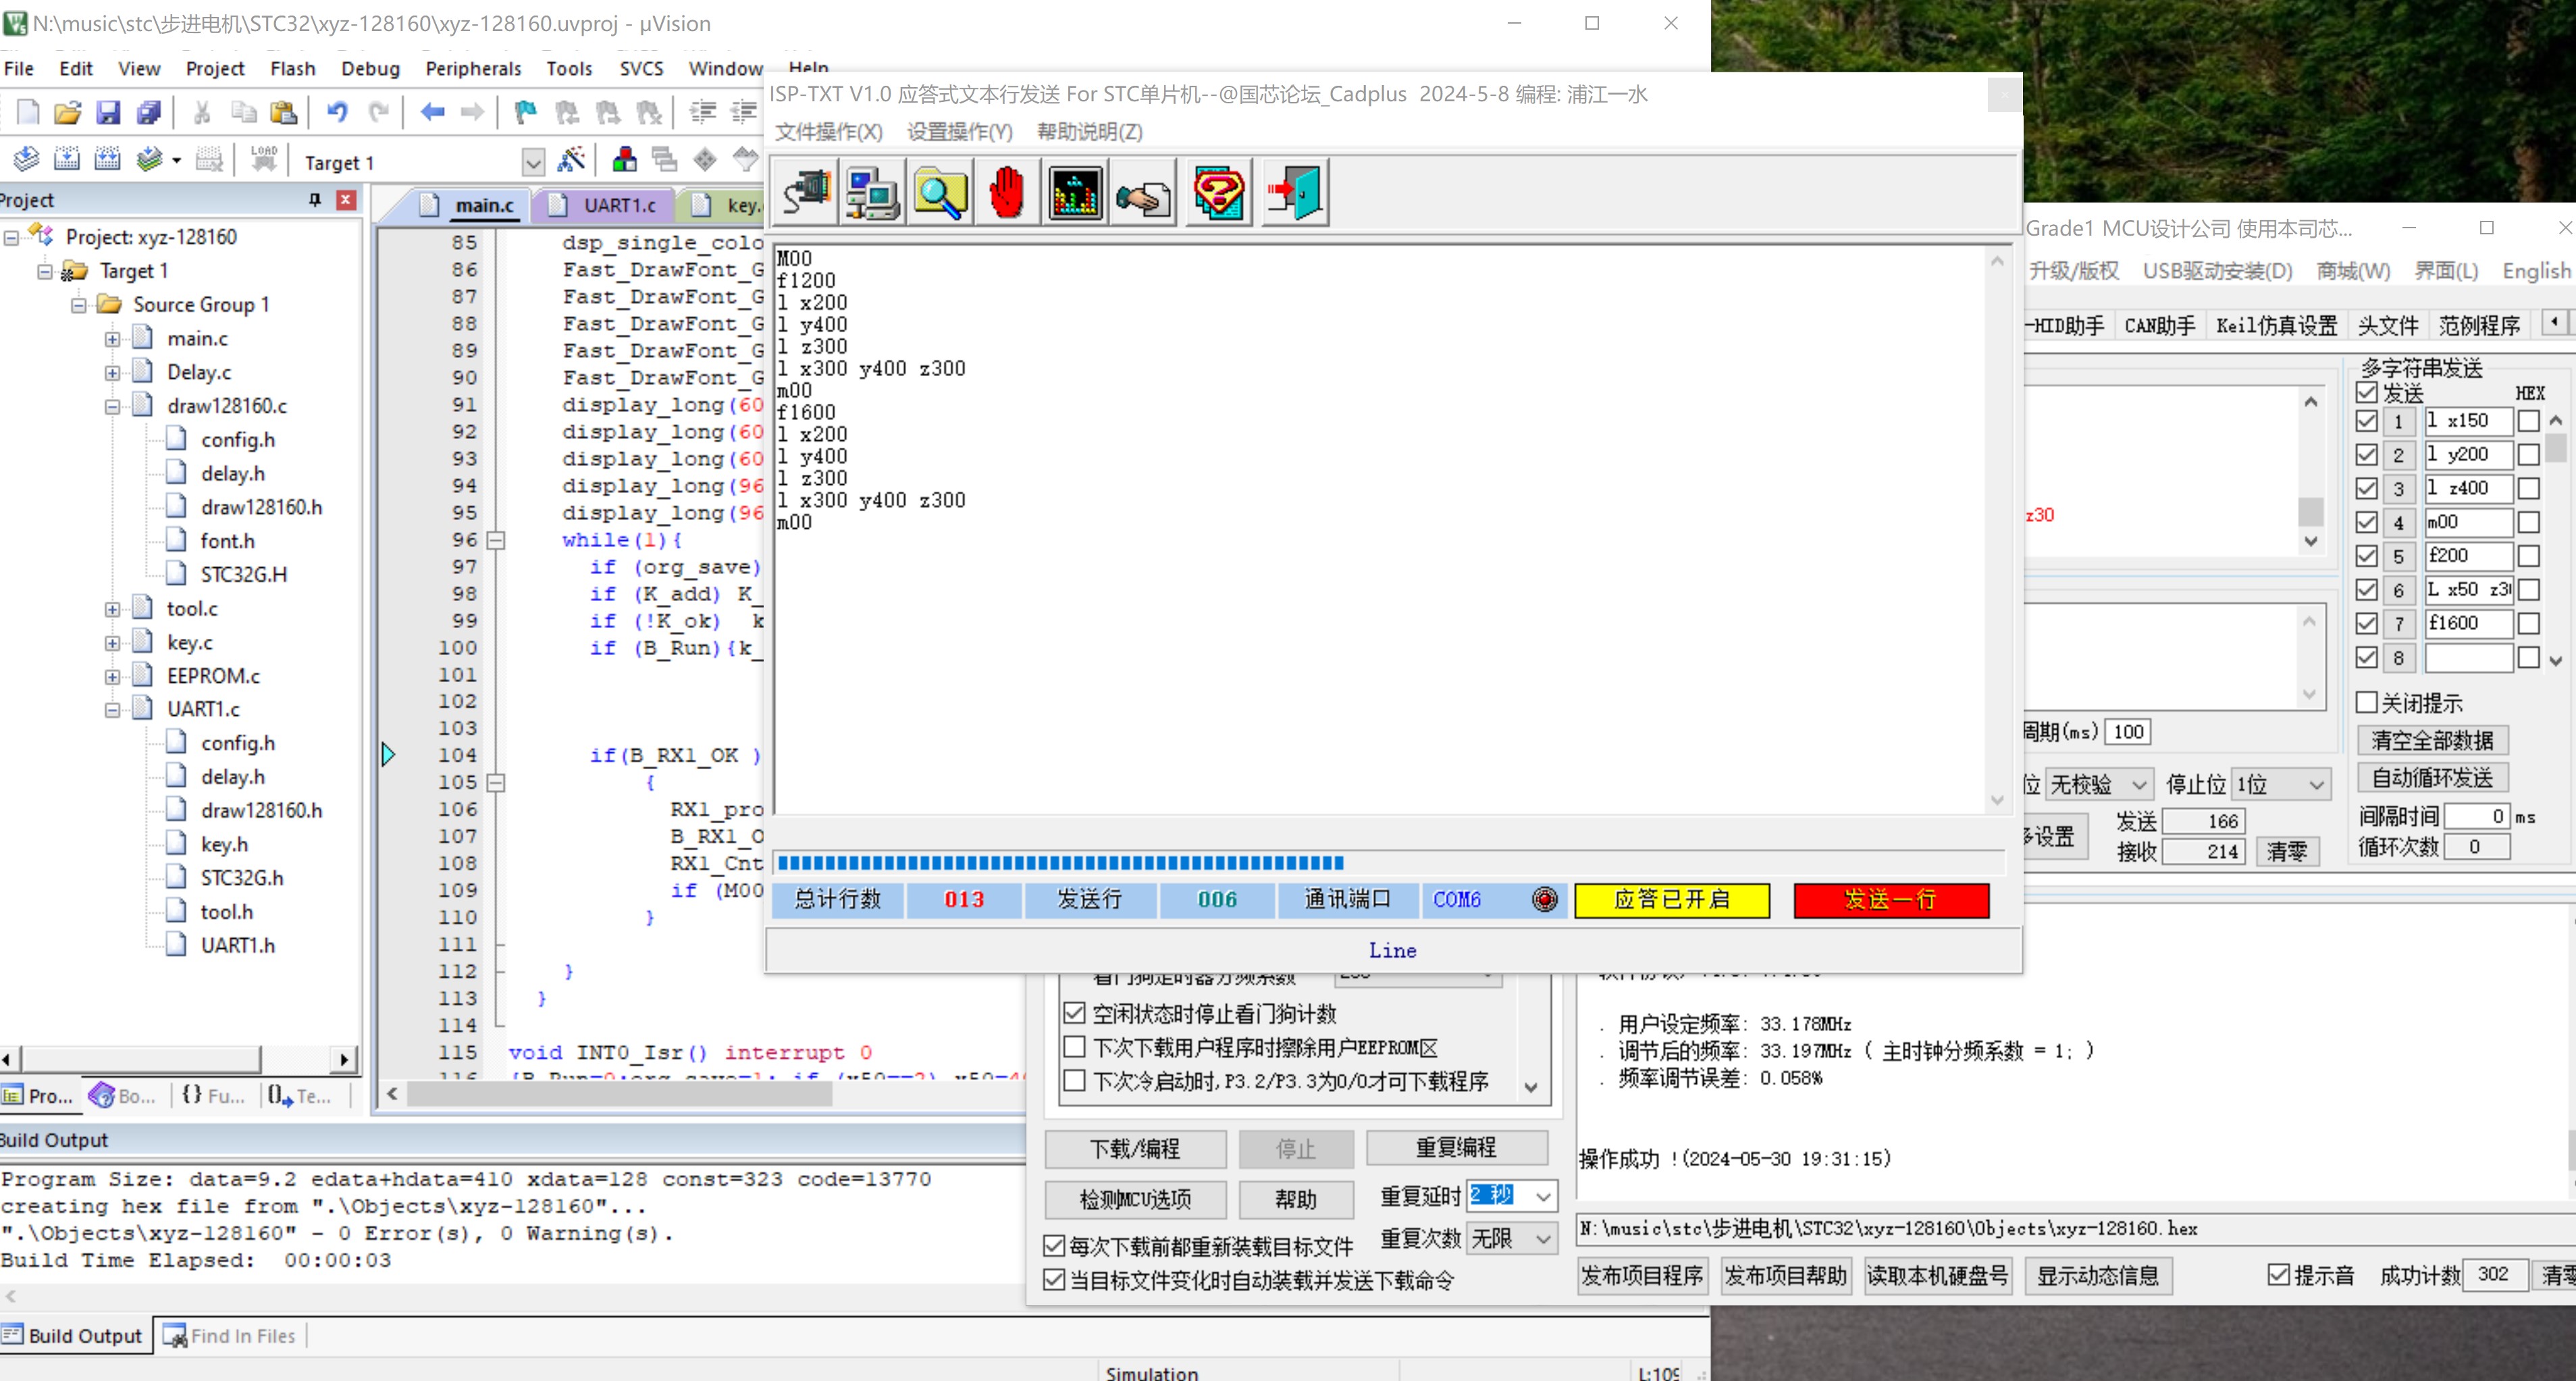Click the Save All icon
The height and width of the screenshot is (1381, 2576).
(x=149, y=112)
